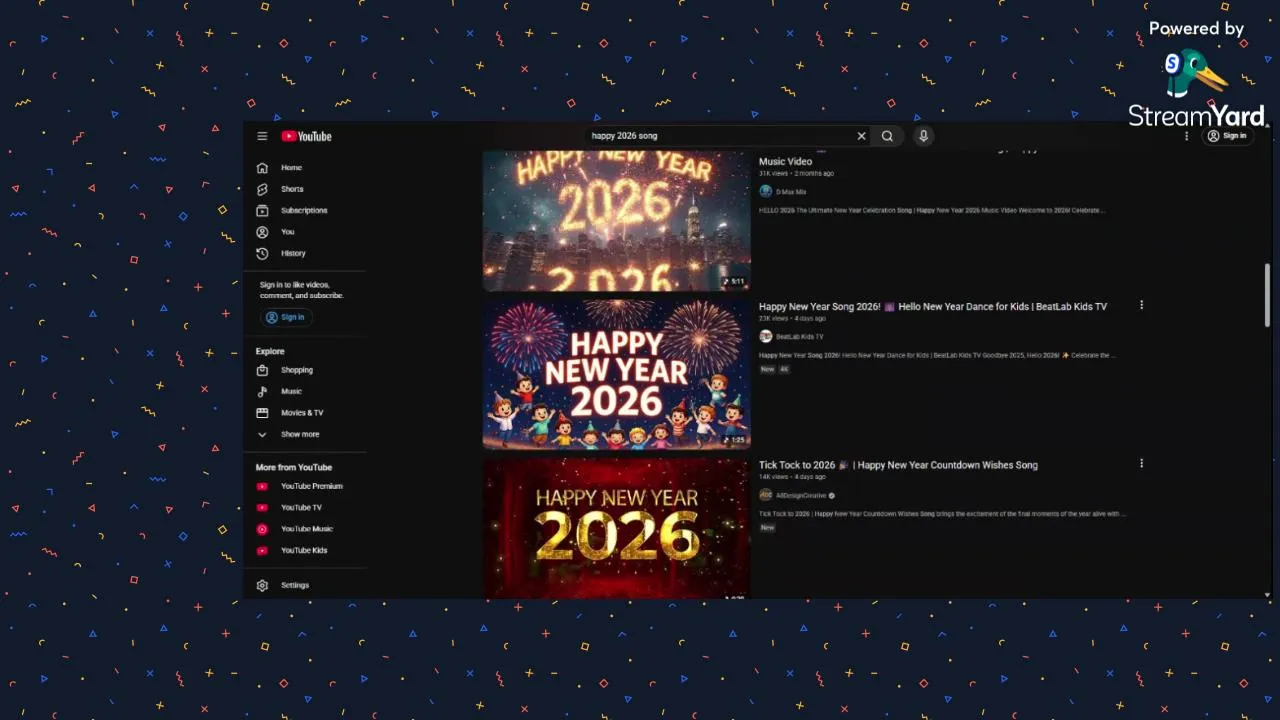Click the Music note icon
The height and width of the screenshot is (720, 1280).
(262, 392)
